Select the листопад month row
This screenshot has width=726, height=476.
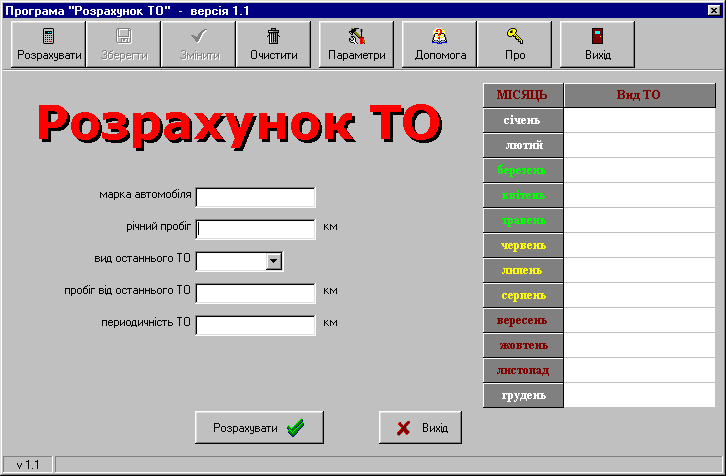click(x=523, y=370)
